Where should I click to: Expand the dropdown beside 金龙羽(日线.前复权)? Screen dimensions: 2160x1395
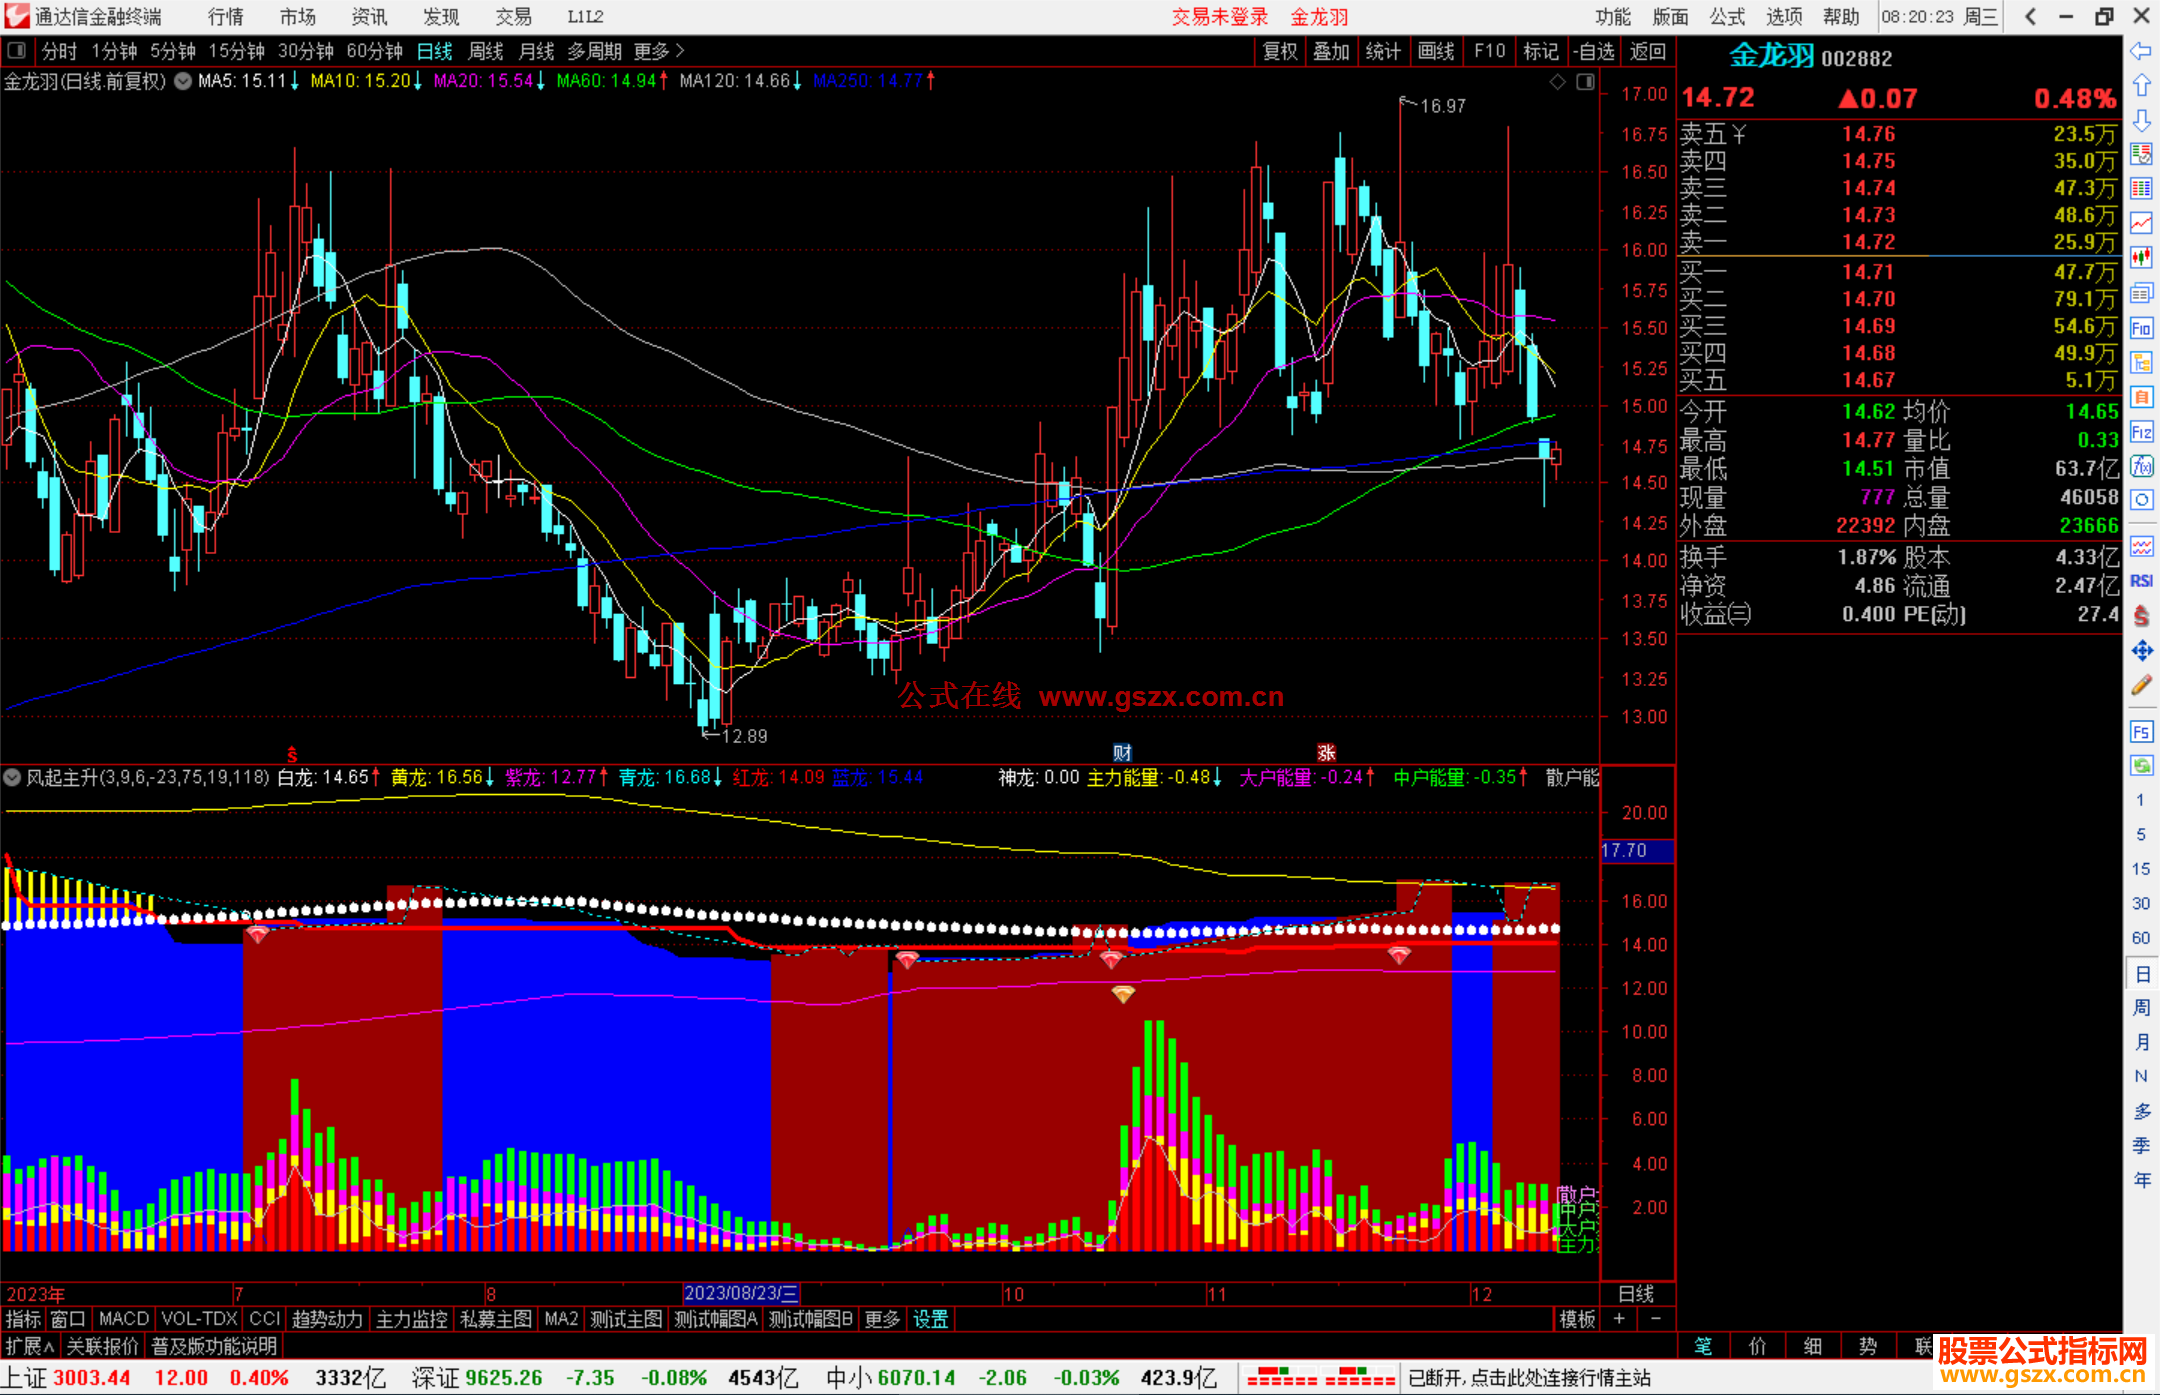point(183,82)
